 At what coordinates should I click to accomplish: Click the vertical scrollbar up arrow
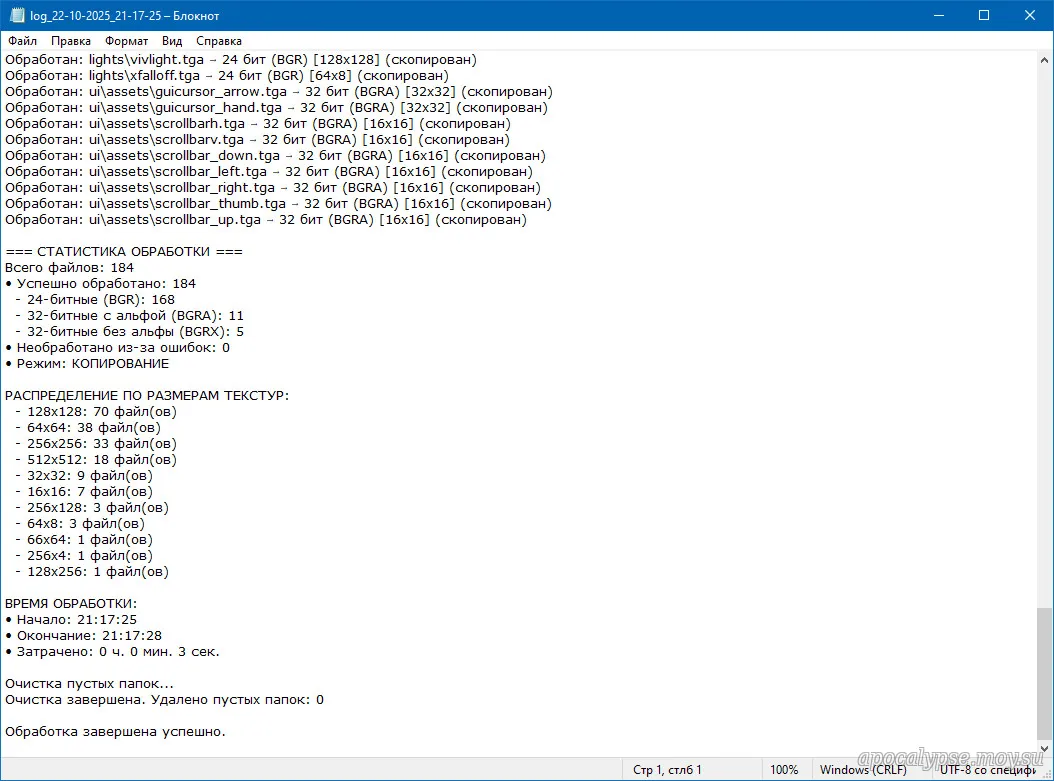(1044, 60)
